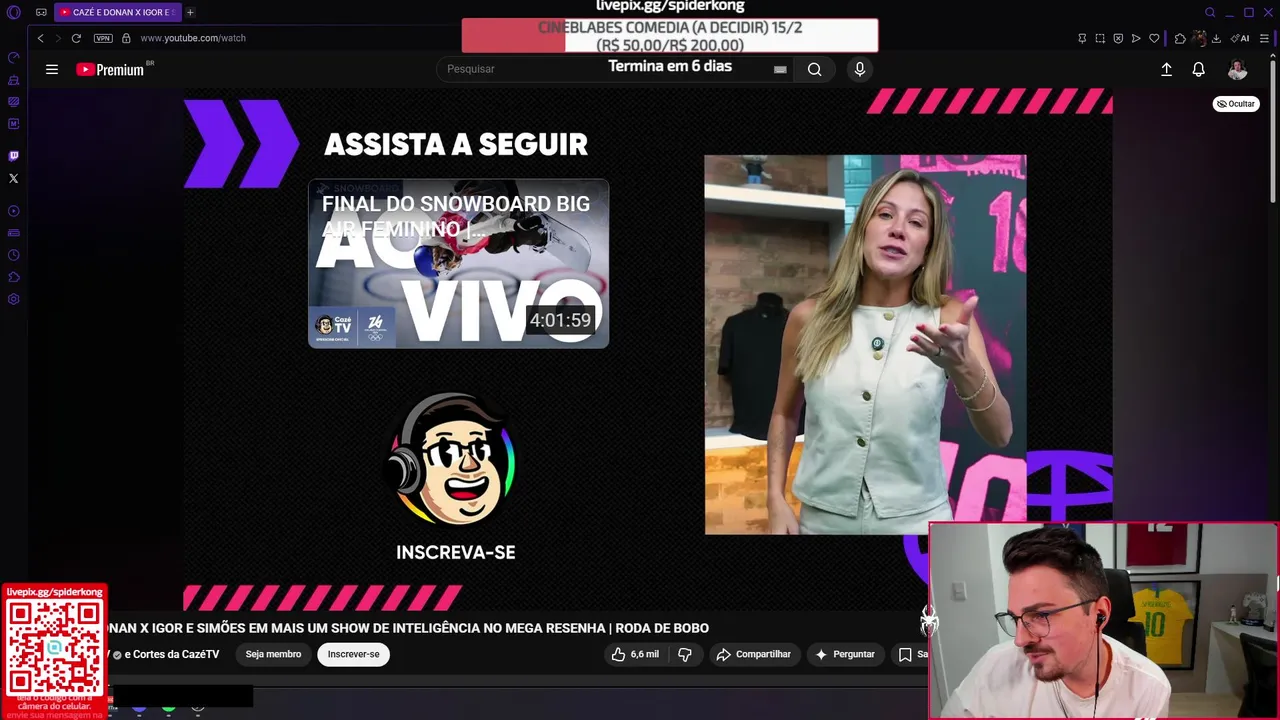Click the 4:01:59 duration badge
The width and height of the screenshot is (1280, 720).
560,320
